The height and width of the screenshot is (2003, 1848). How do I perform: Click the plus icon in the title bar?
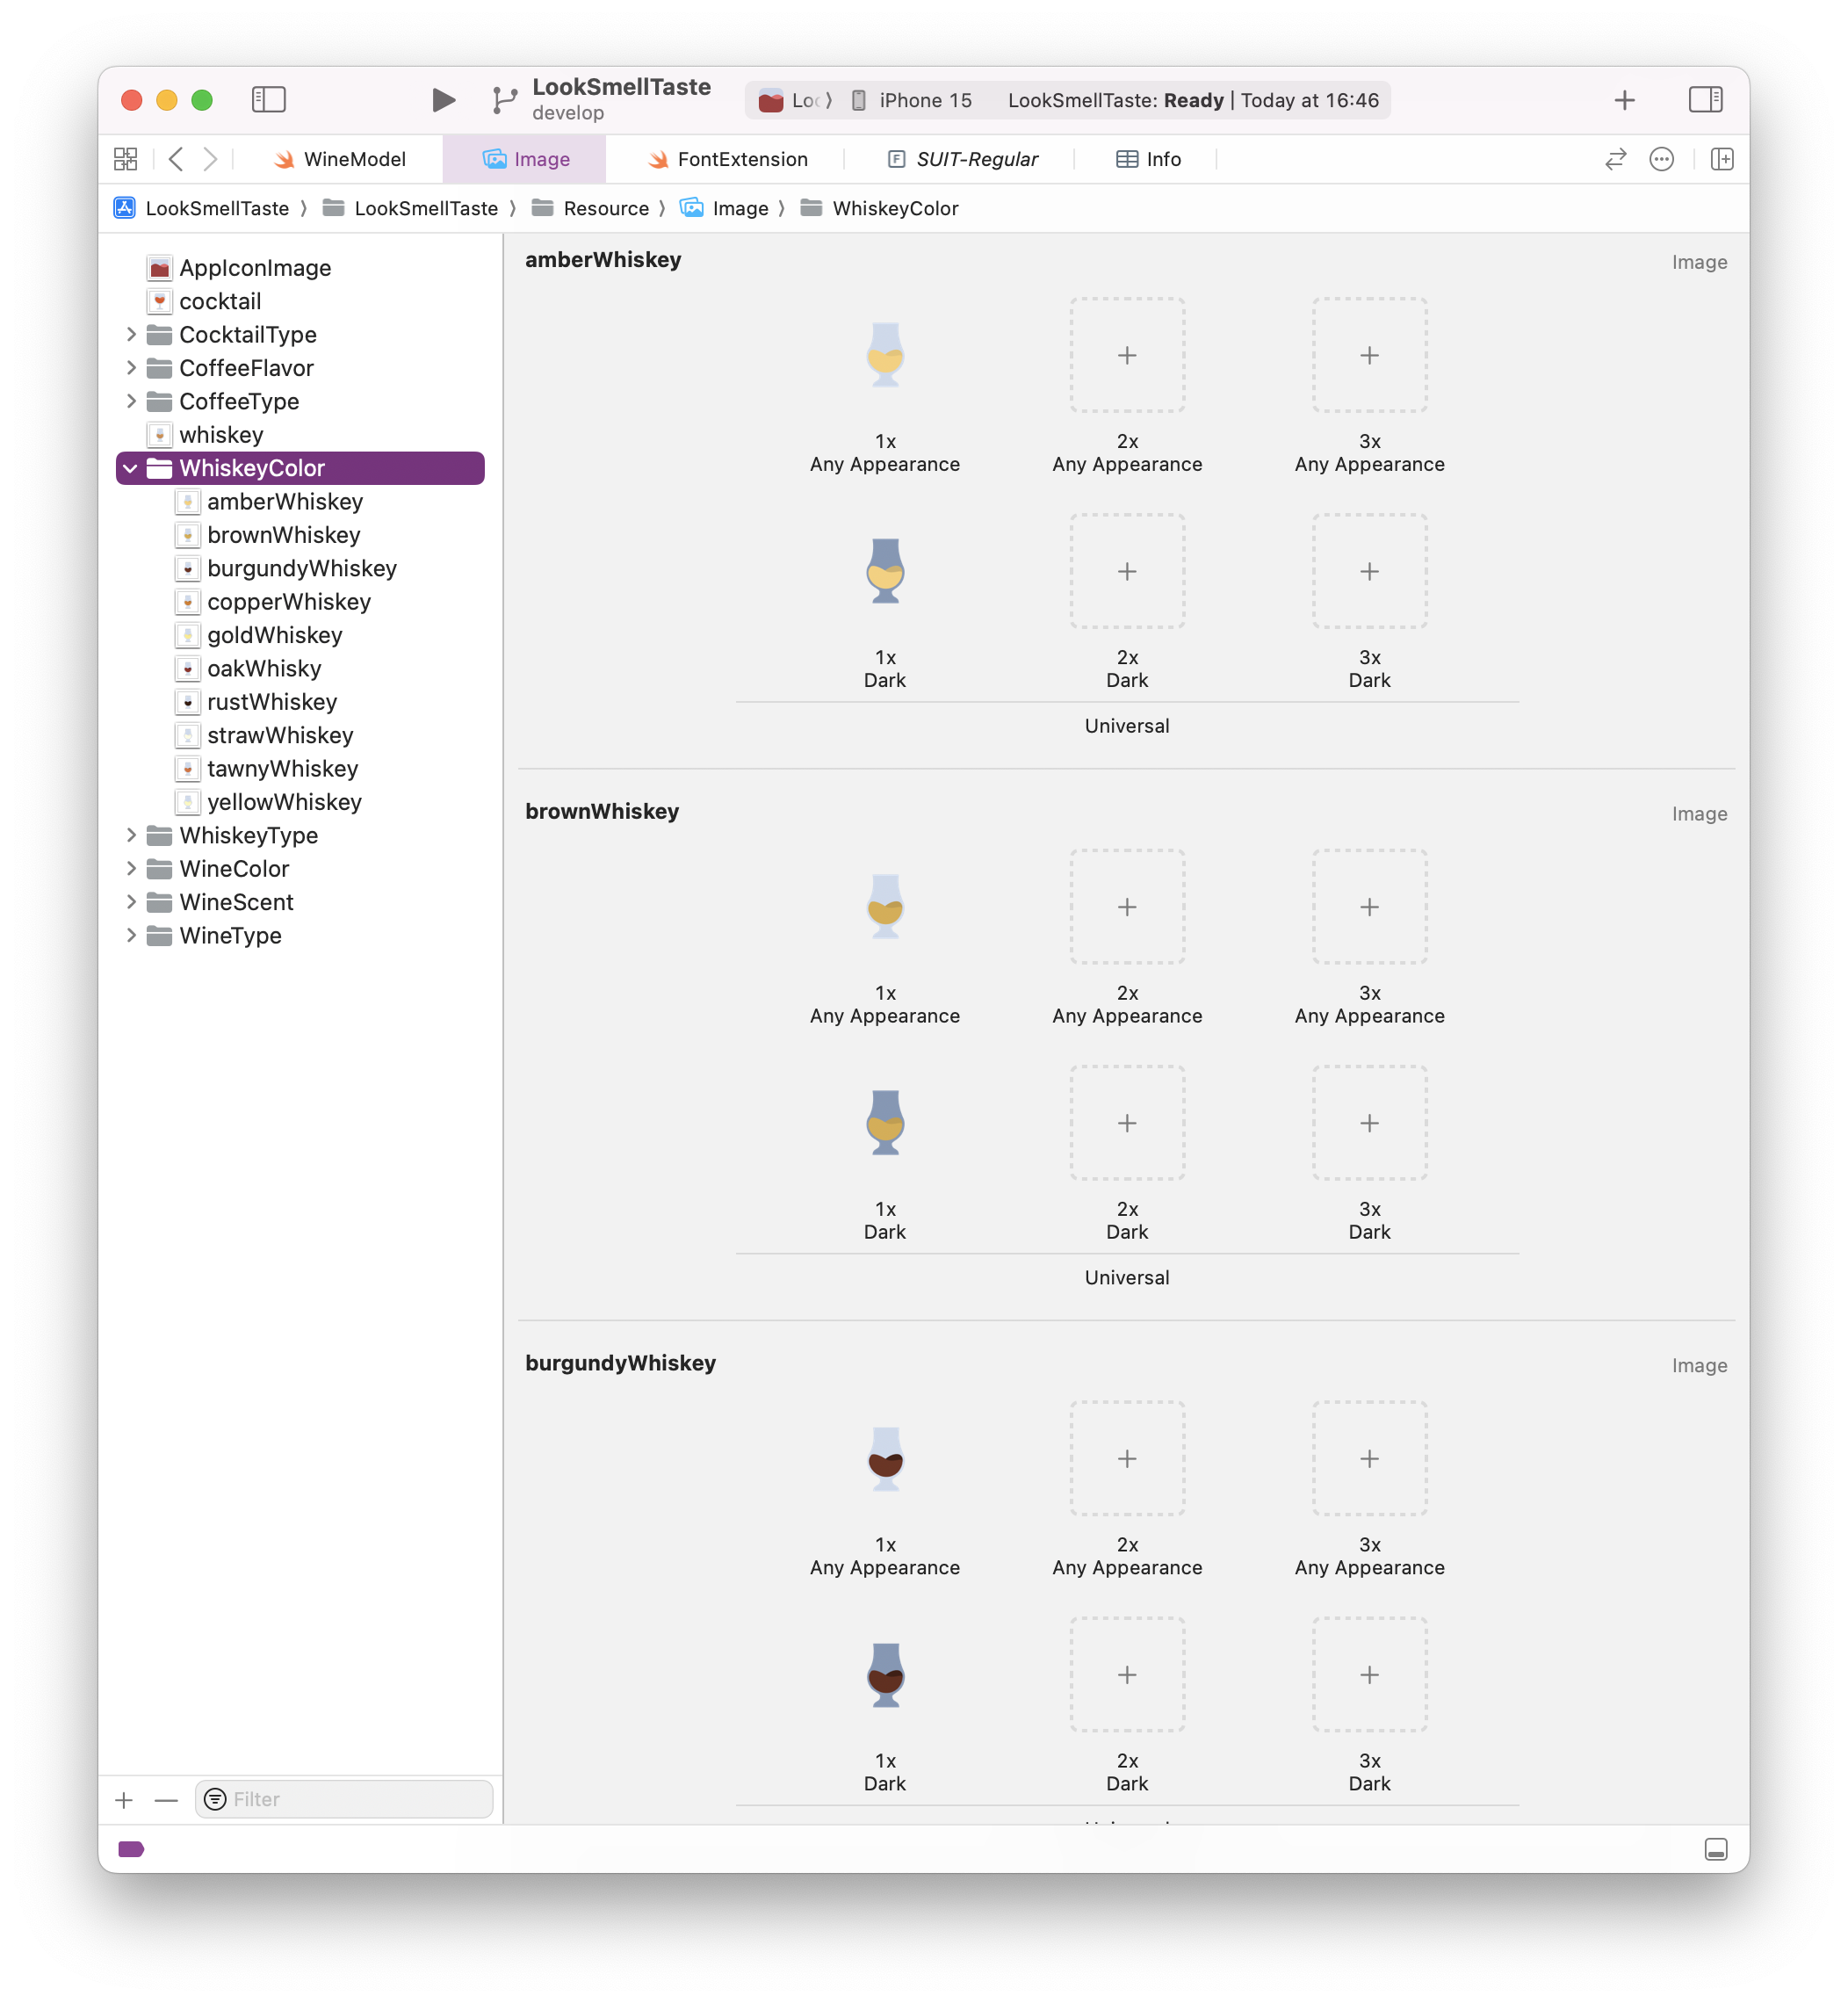1625,100
